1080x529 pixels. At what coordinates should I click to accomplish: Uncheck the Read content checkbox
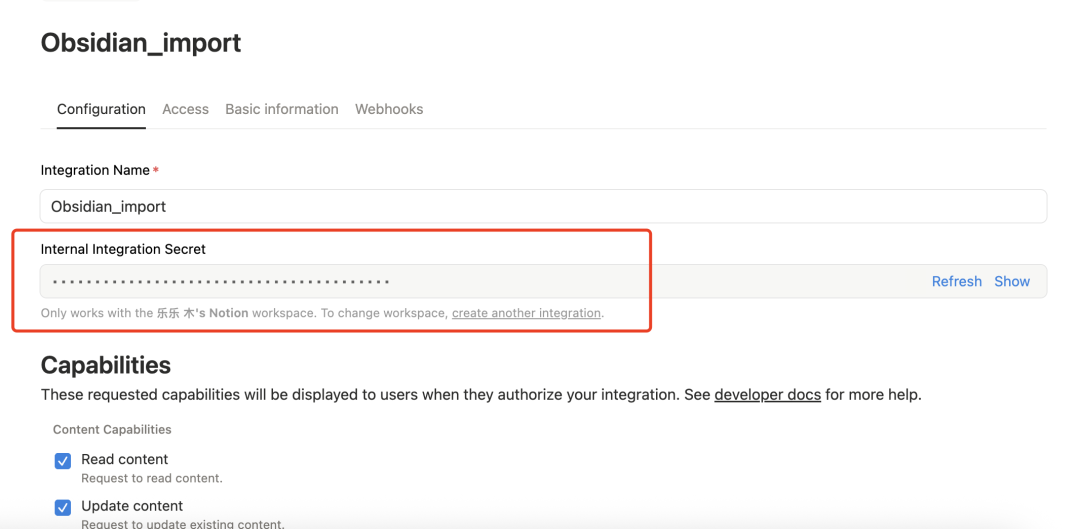pos(63,461)
